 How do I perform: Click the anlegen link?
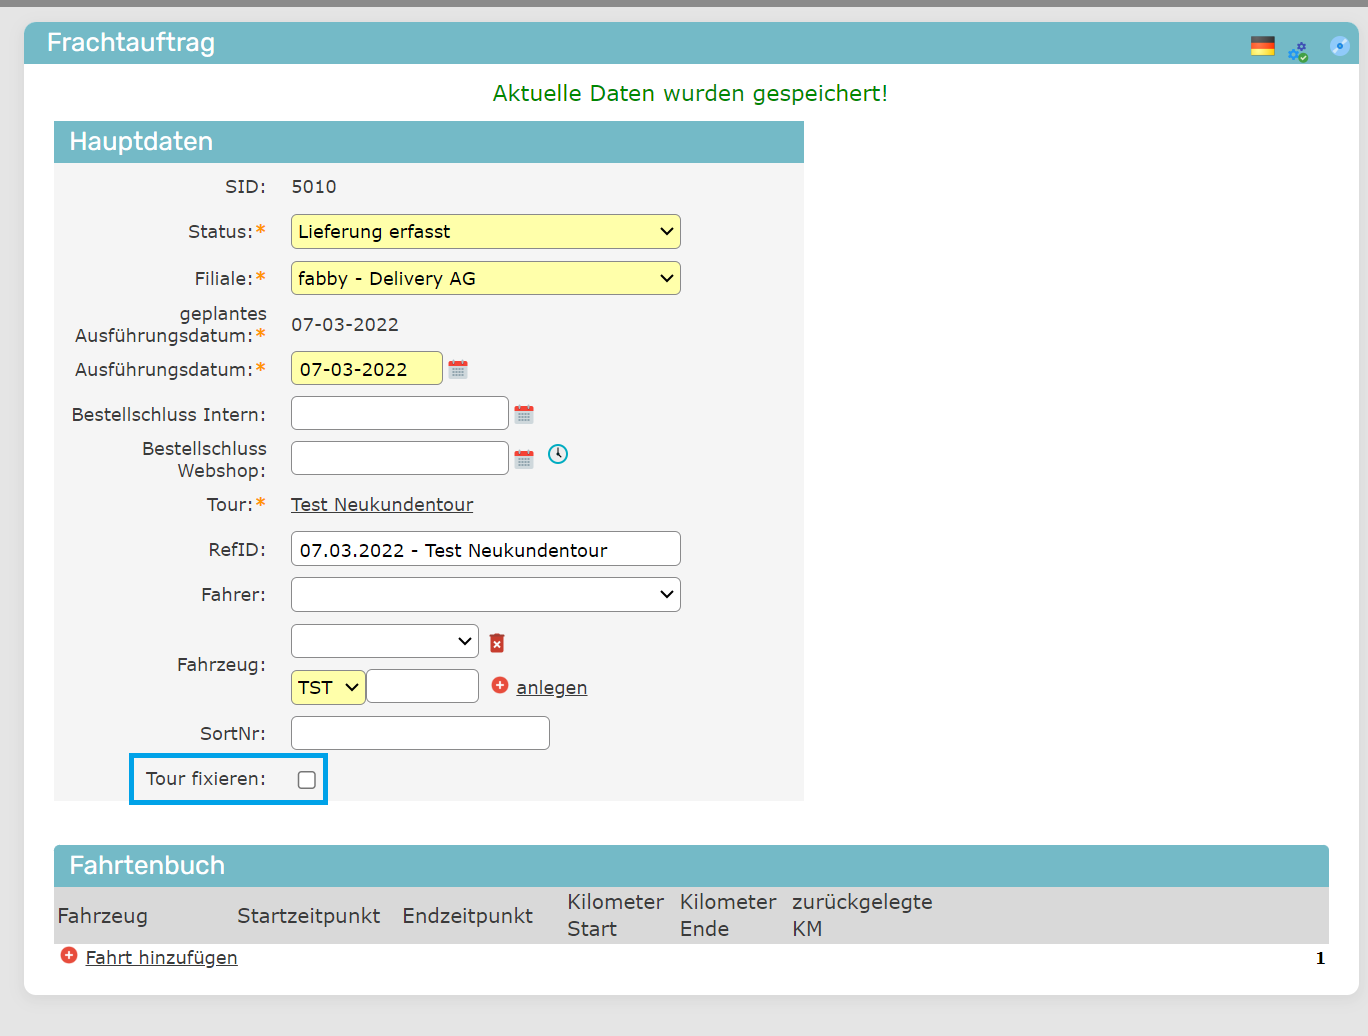click(x=551, y=688)
